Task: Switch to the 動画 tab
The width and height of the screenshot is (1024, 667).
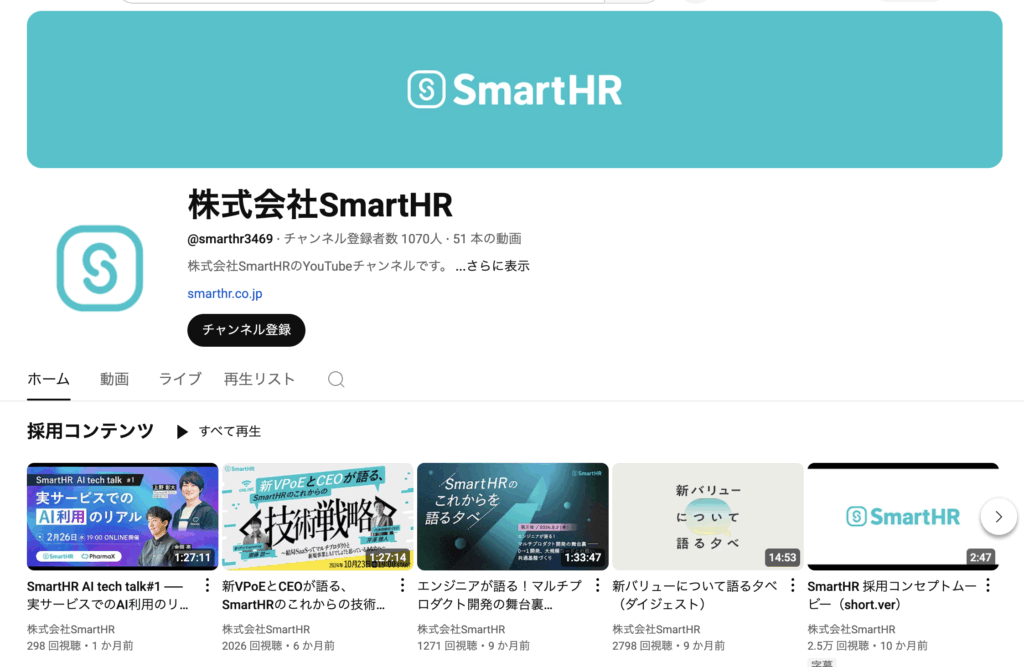Action: point(114,380)
